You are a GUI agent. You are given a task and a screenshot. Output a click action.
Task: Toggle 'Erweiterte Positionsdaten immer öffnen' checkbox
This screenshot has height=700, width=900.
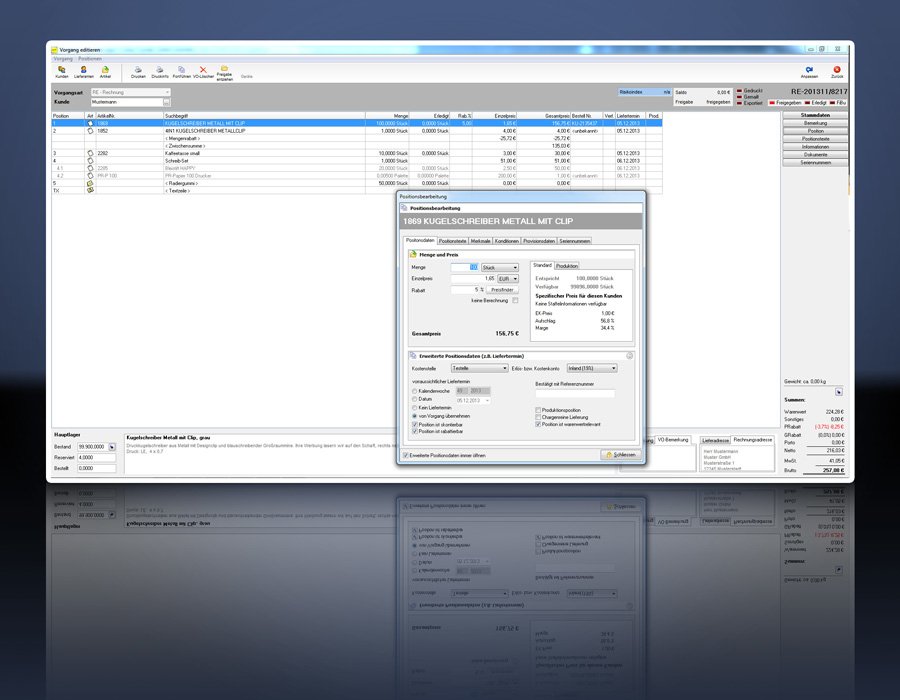pyautogui.click(x=406, y=456)
